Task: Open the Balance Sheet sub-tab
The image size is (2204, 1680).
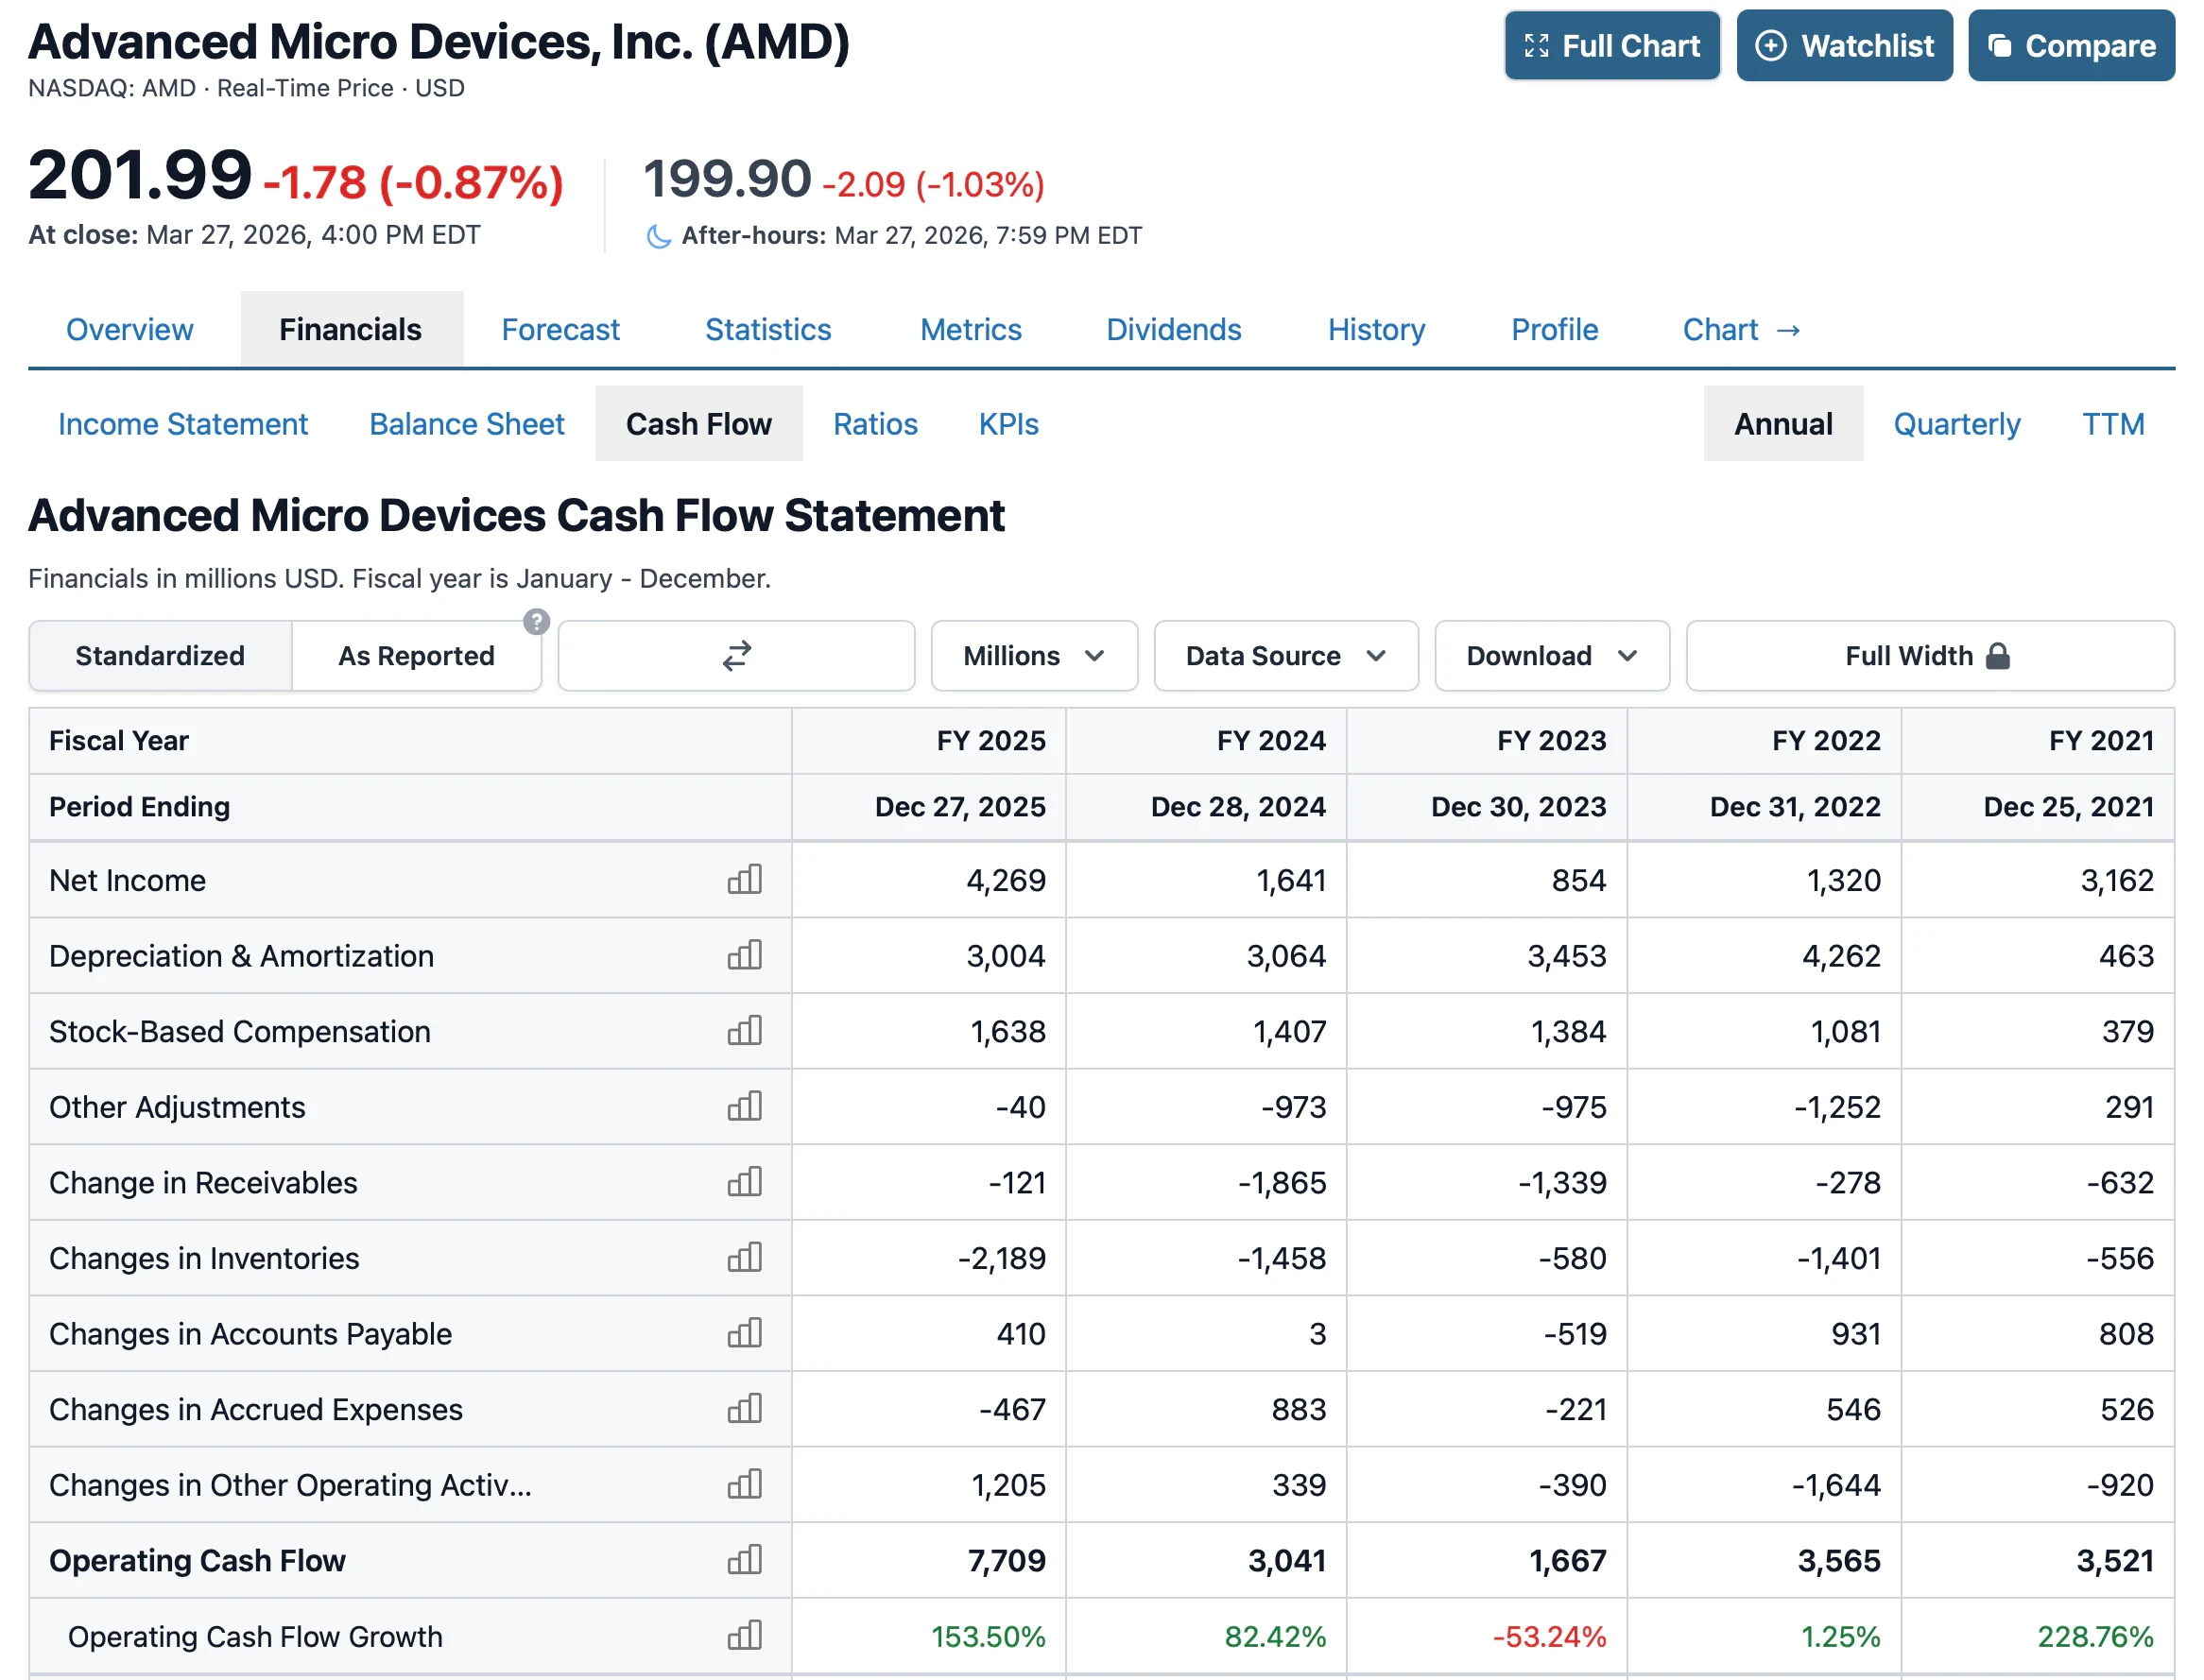Action: click(x=466, y=424)
